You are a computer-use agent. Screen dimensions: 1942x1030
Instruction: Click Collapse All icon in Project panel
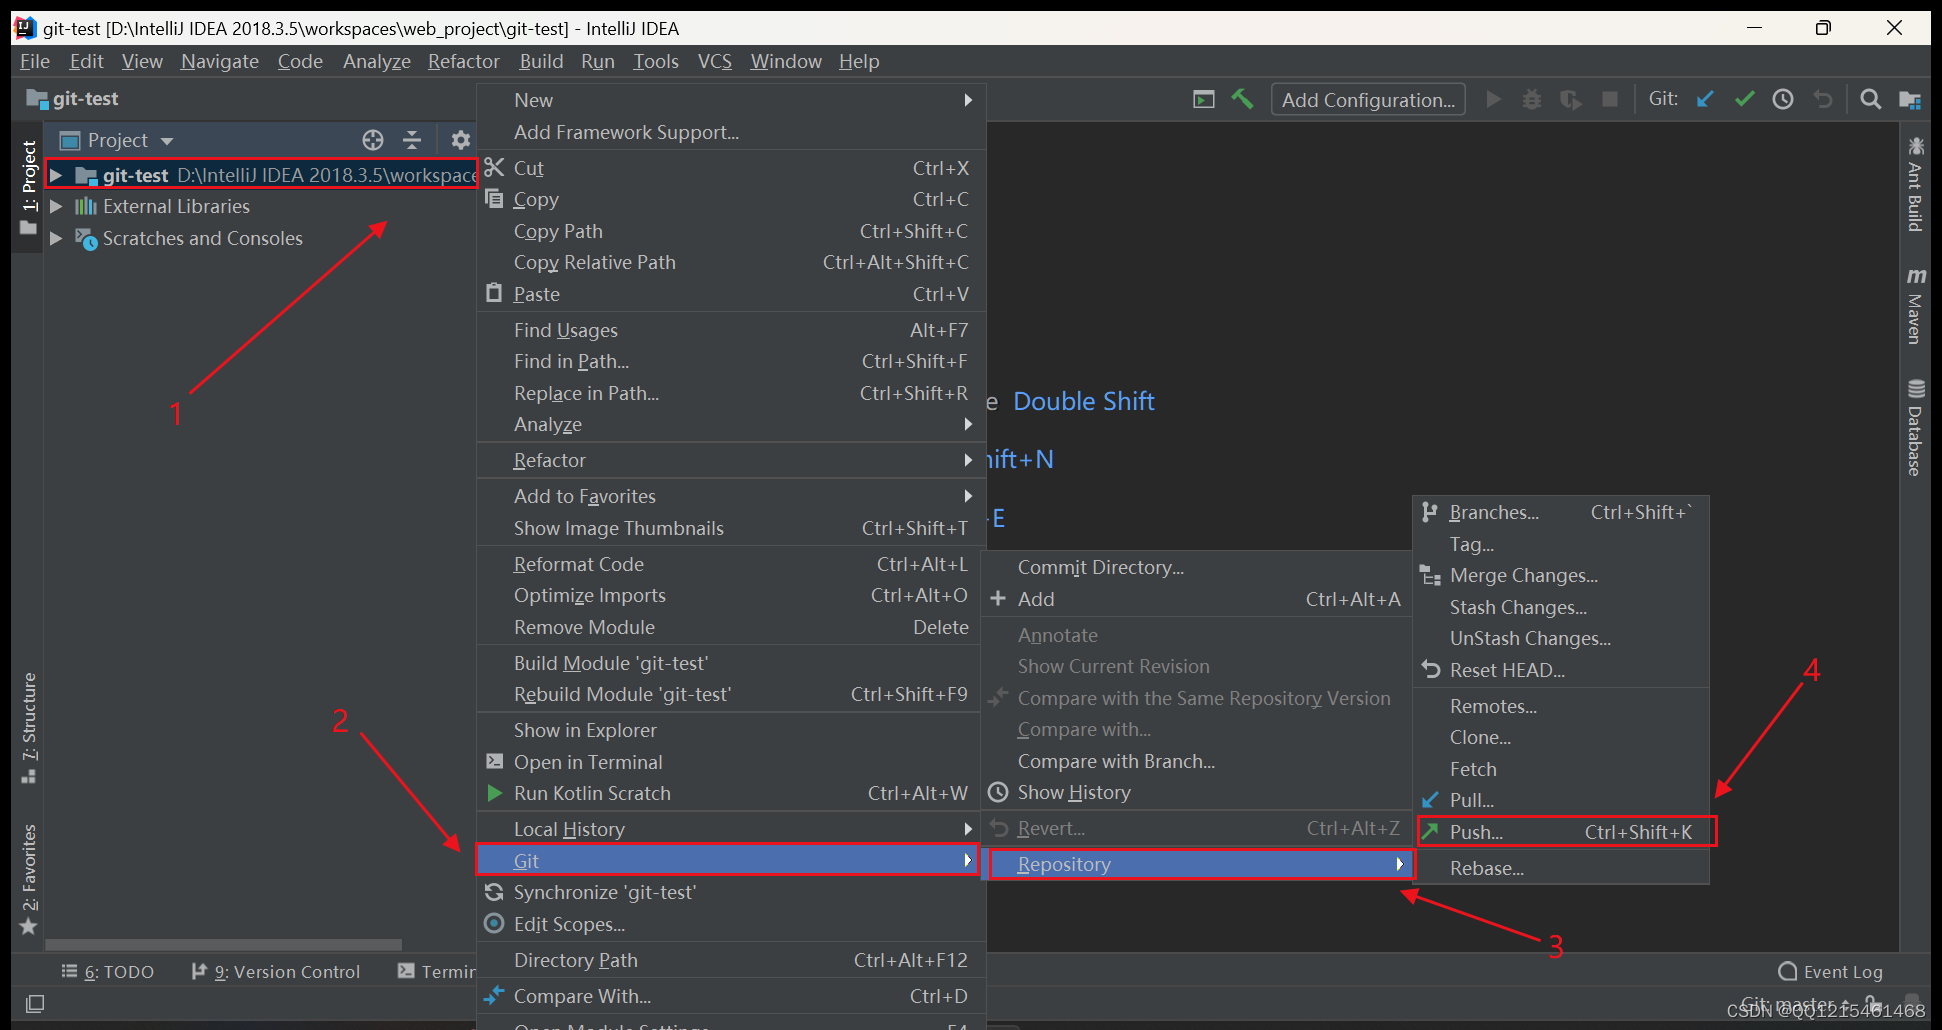click(412, 140)
